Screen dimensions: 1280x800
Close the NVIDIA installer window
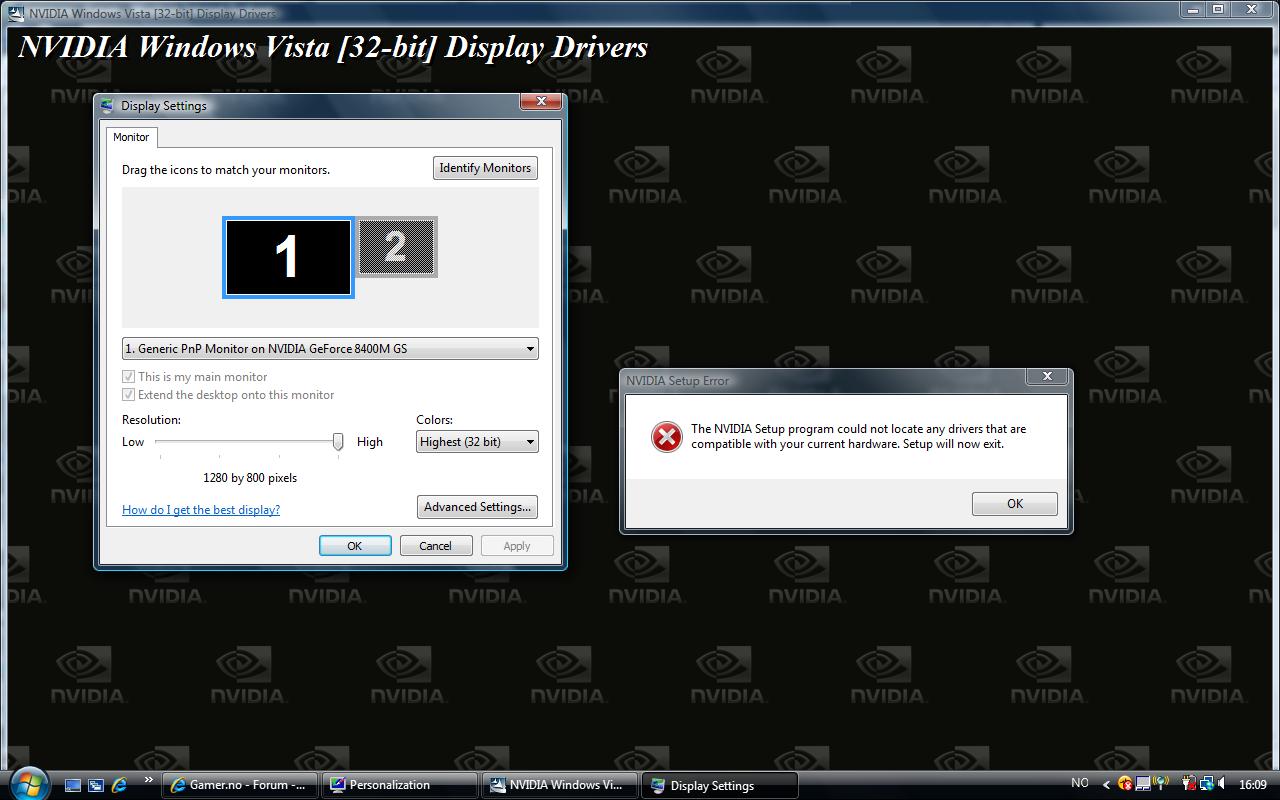[1253, 9]
